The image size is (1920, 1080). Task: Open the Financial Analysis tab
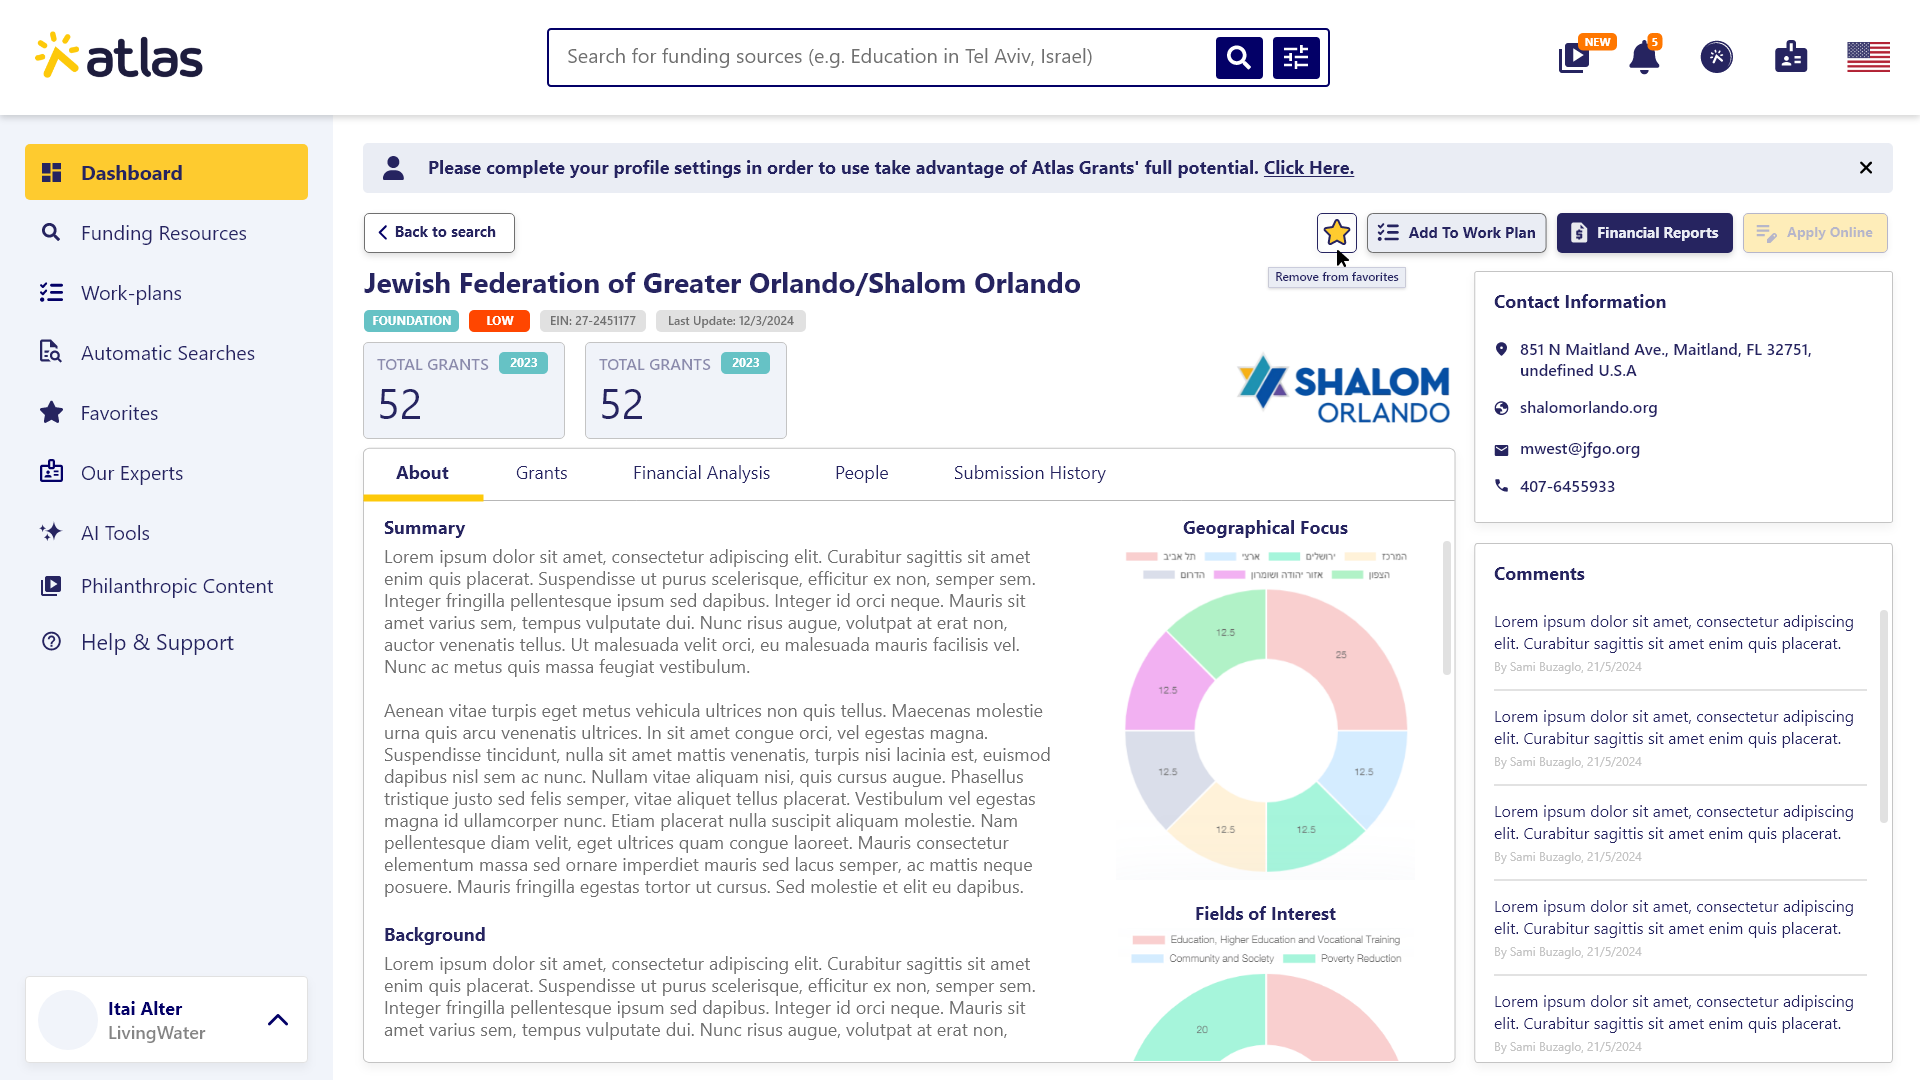tap(701, 473)
